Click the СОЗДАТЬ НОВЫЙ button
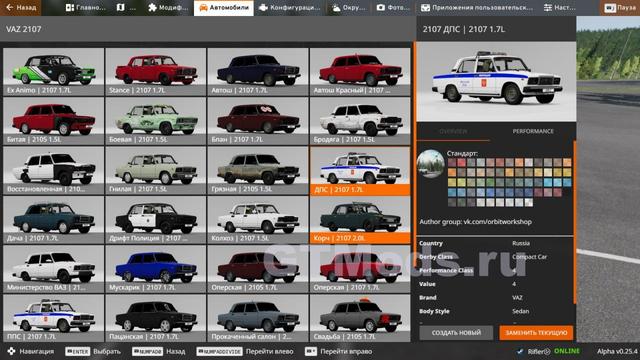 (456, 333)
